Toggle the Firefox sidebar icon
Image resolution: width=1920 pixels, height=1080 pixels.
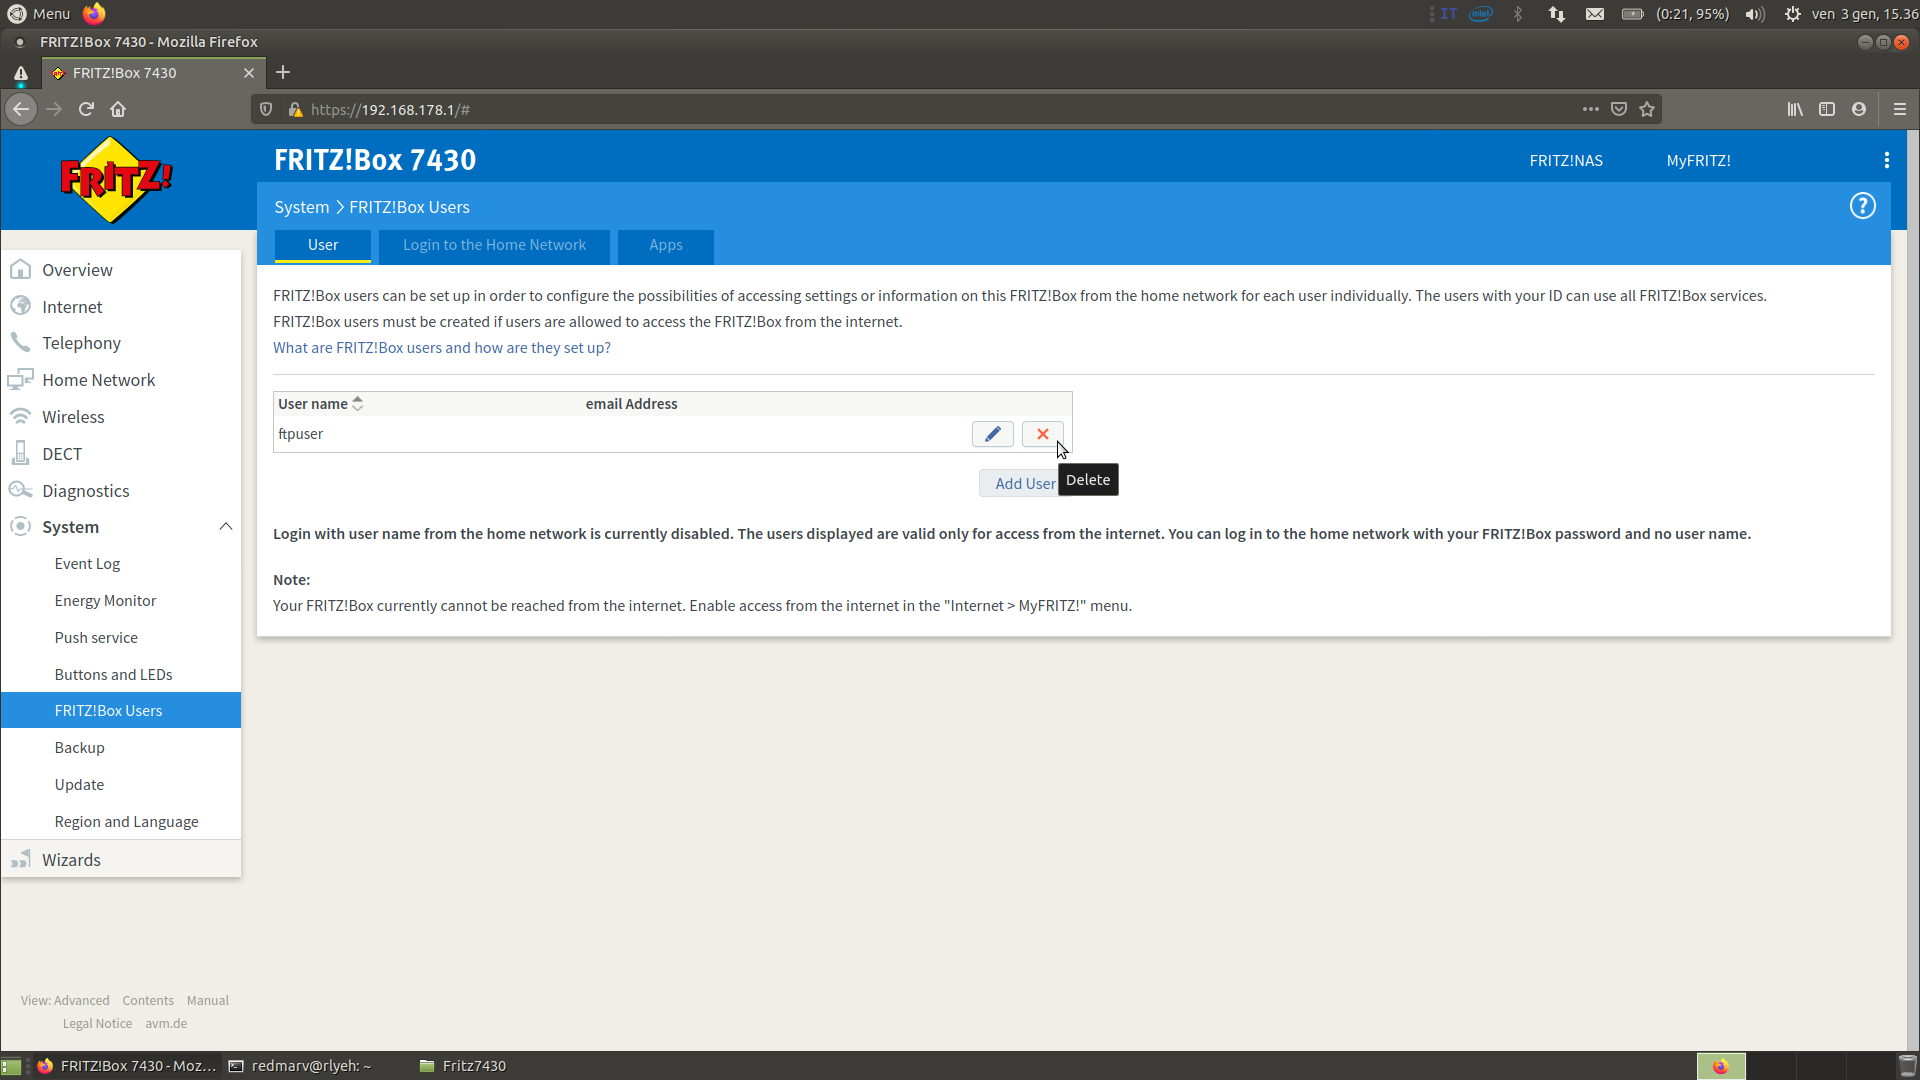pyautogui.click(x=1827, y=109)
